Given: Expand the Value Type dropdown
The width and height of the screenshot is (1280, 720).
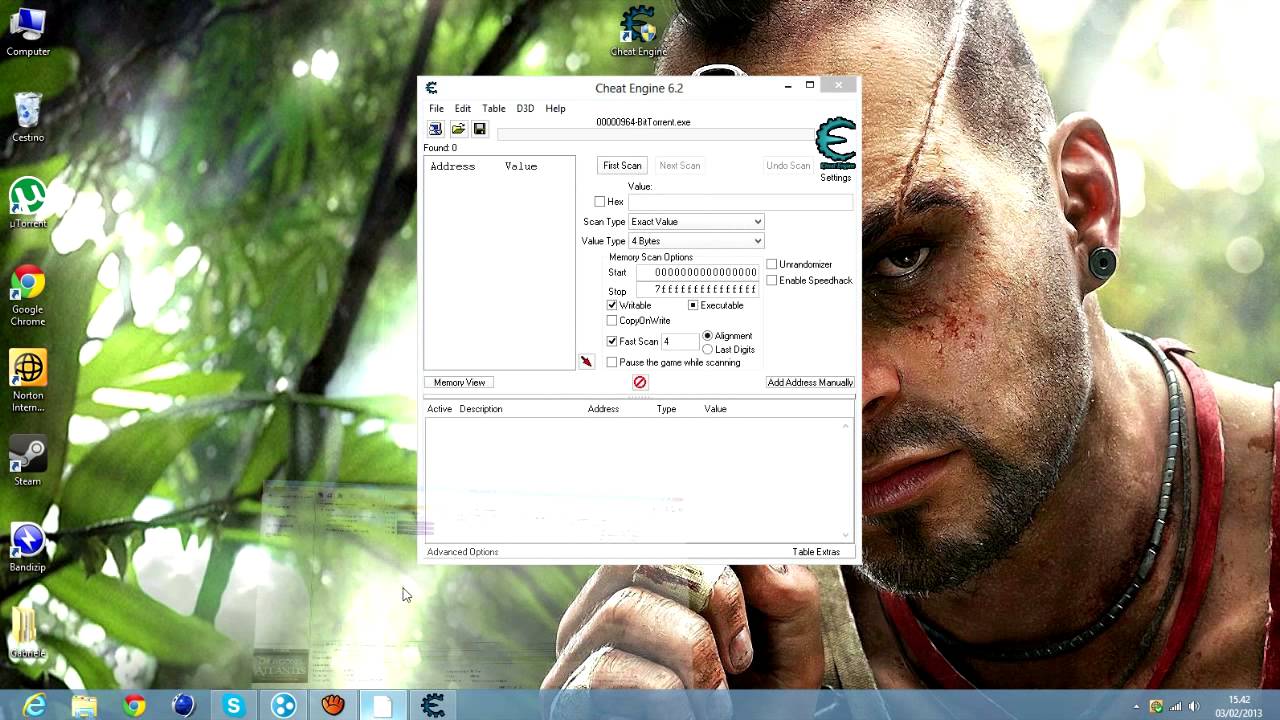Looking at the screenshot, I should coord(696,241).
